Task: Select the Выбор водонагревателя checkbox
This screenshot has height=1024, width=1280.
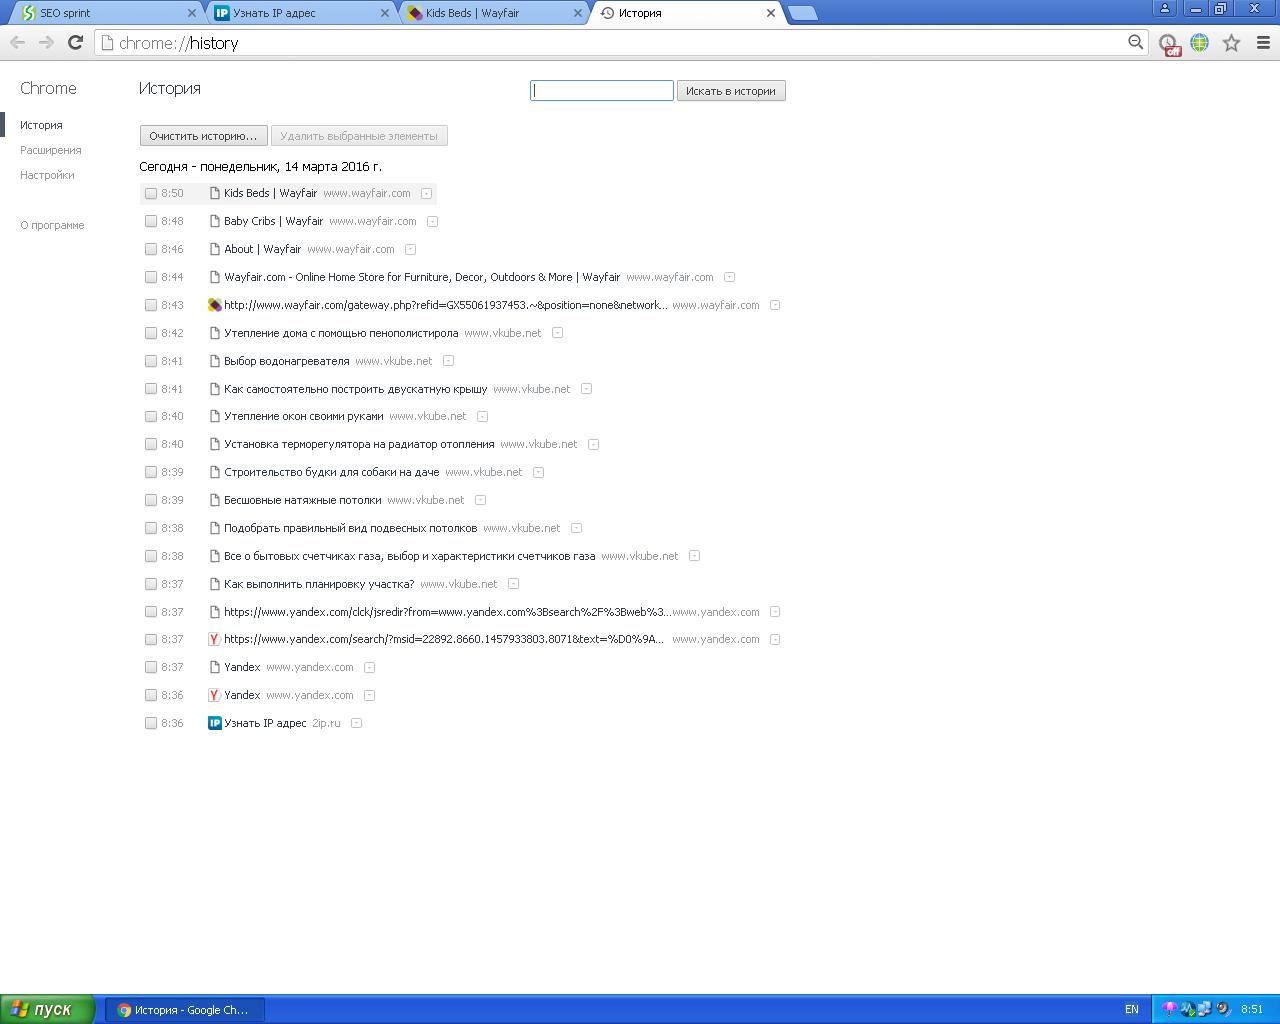Action: (x=151, y=361)
